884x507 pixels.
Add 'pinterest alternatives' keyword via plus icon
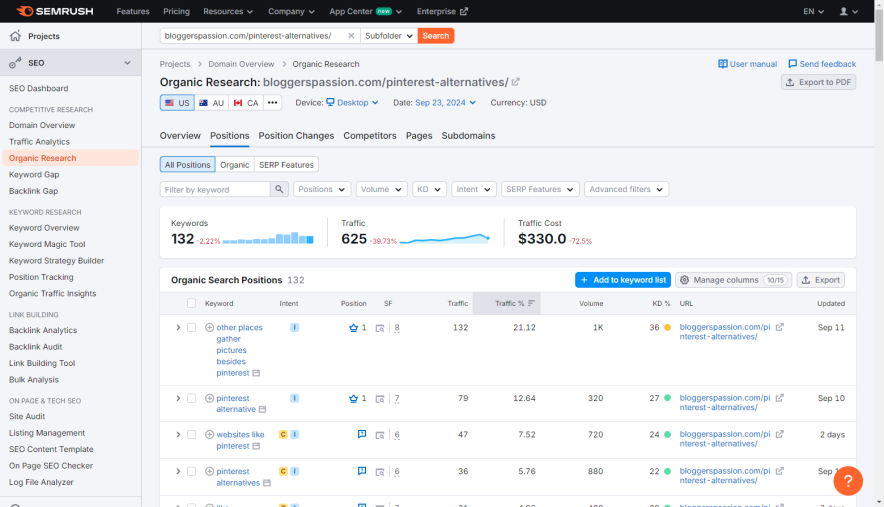click(210, 471)
